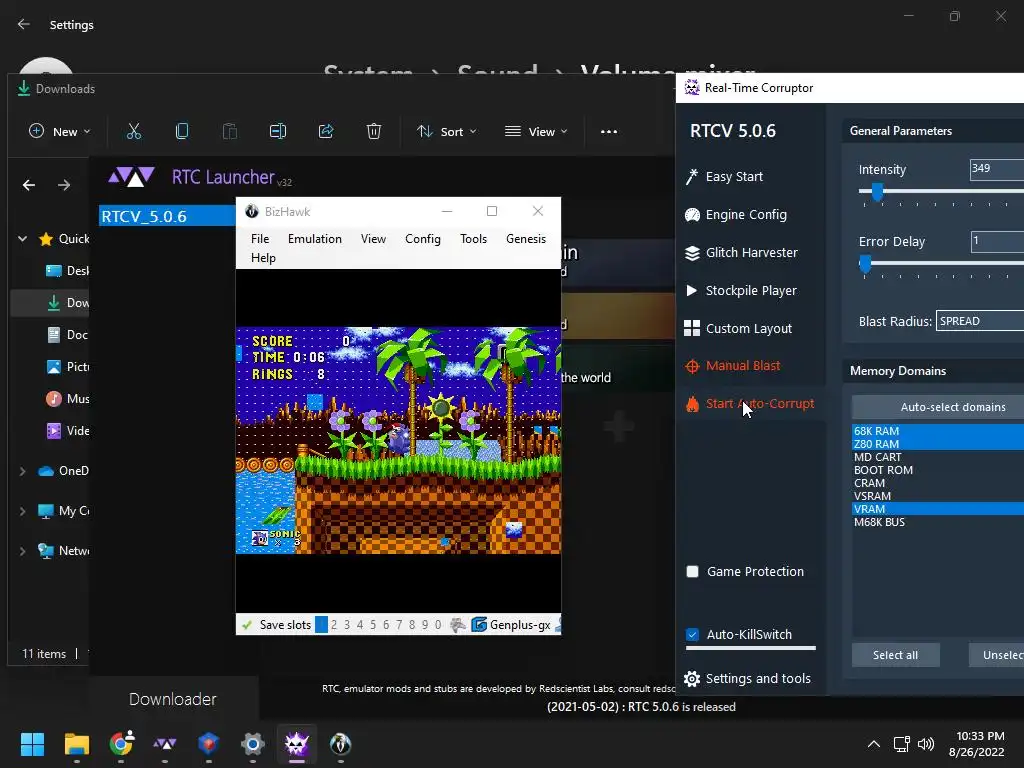Open Real-Time Corruptor taskbar icon

click(296, 744)
